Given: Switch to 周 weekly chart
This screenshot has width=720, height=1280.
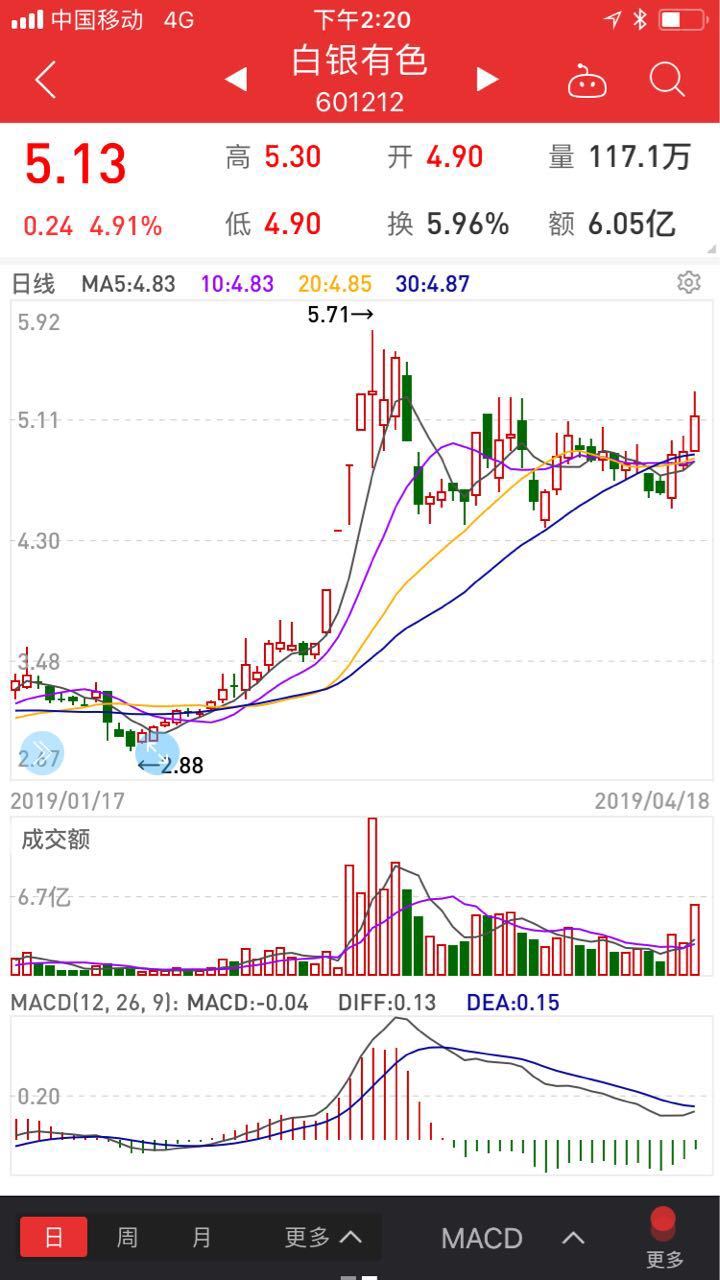Looking at the screenshot, I should 127,1237.
